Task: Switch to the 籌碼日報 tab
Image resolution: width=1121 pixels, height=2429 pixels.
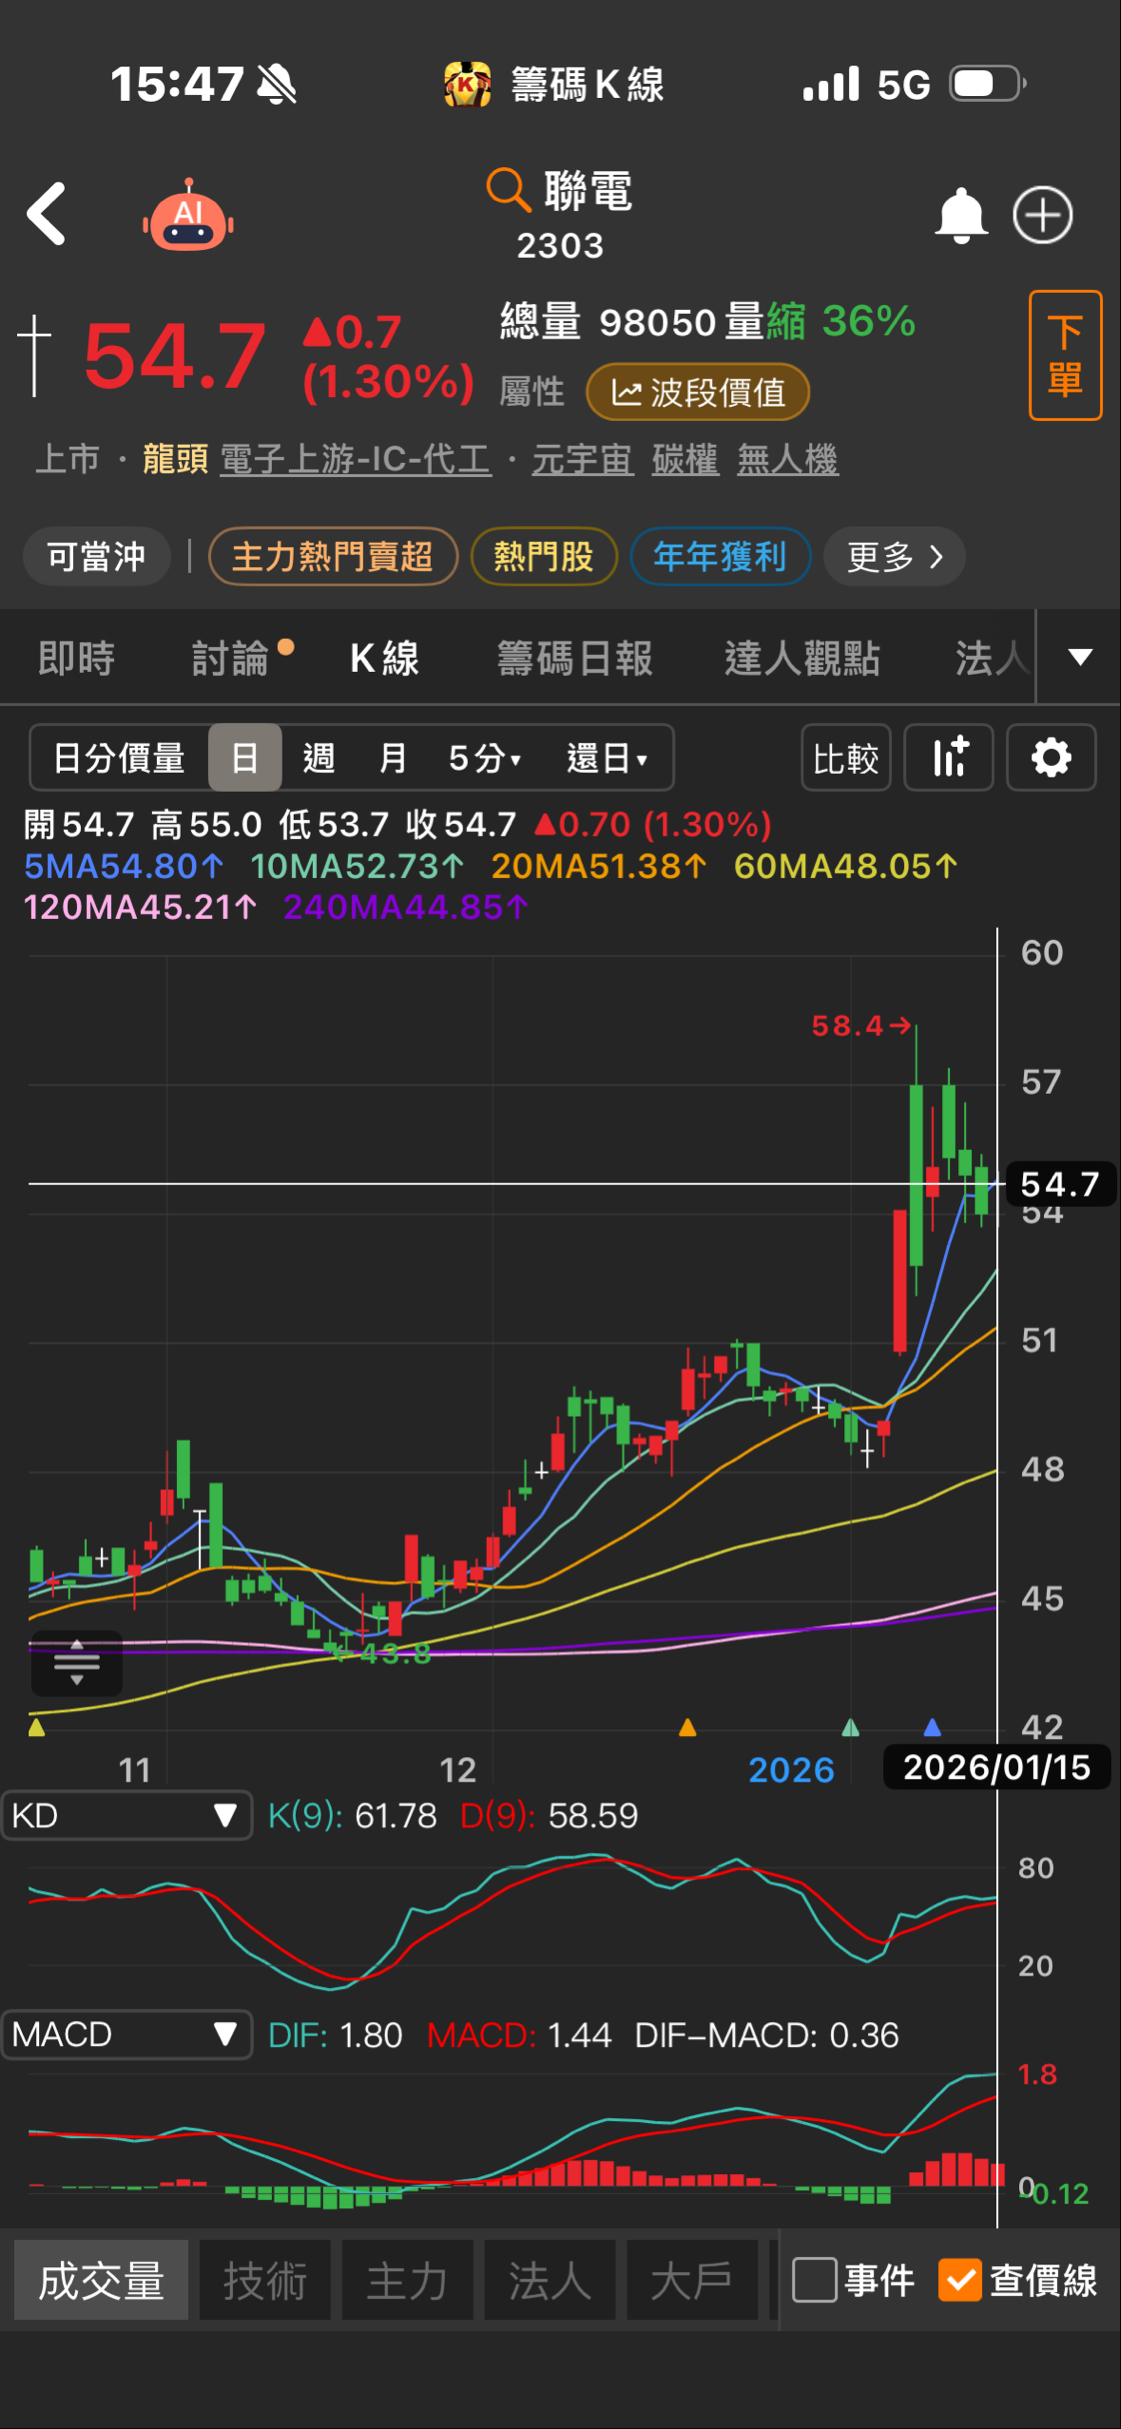Action: pos(575,659)
